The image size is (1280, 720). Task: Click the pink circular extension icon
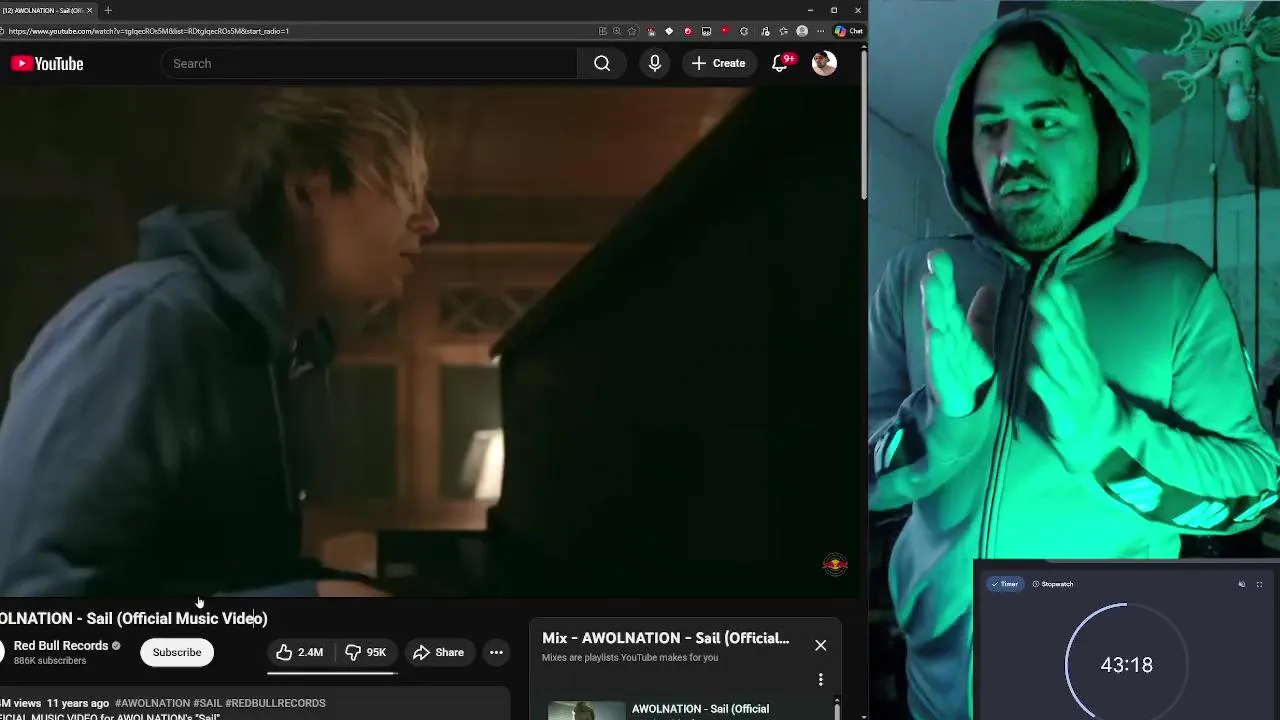[x=688, y=31]
